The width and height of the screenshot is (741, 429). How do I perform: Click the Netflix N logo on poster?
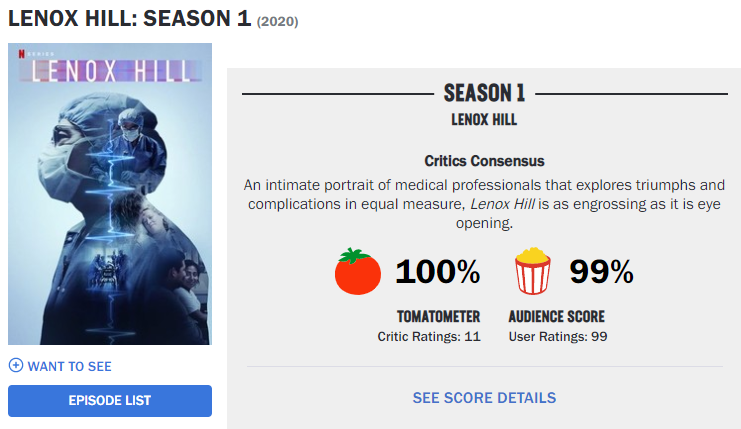pyautogui.click(x=21, y=54)
